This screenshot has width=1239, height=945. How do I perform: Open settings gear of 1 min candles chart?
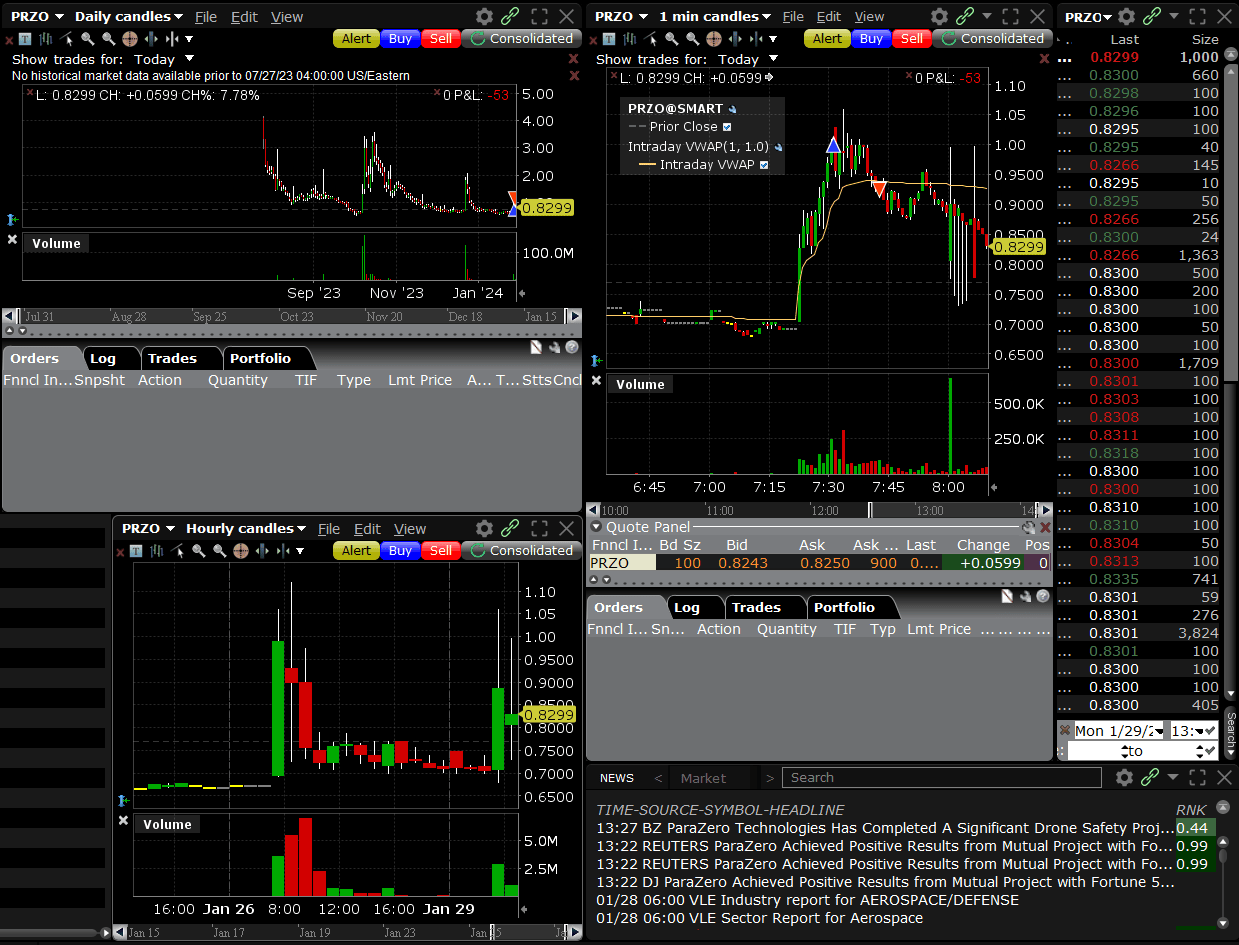(x=939, y=16)
